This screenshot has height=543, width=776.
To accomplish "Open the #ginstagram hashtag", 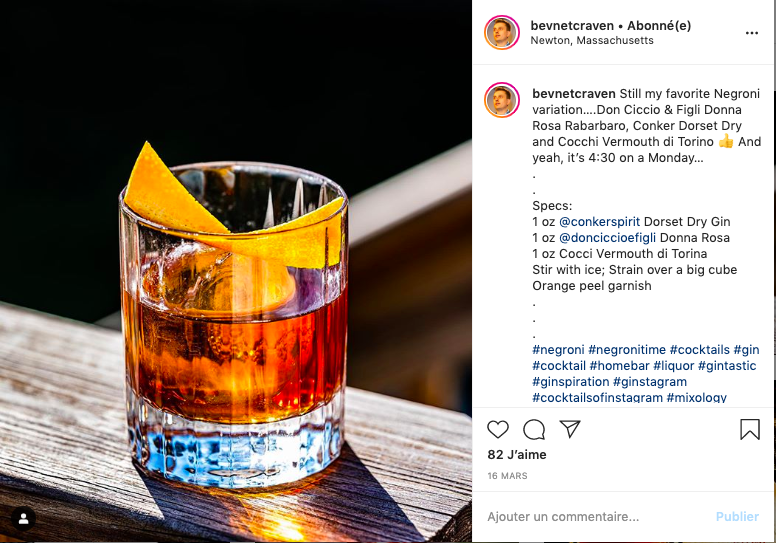I will 649,382.
